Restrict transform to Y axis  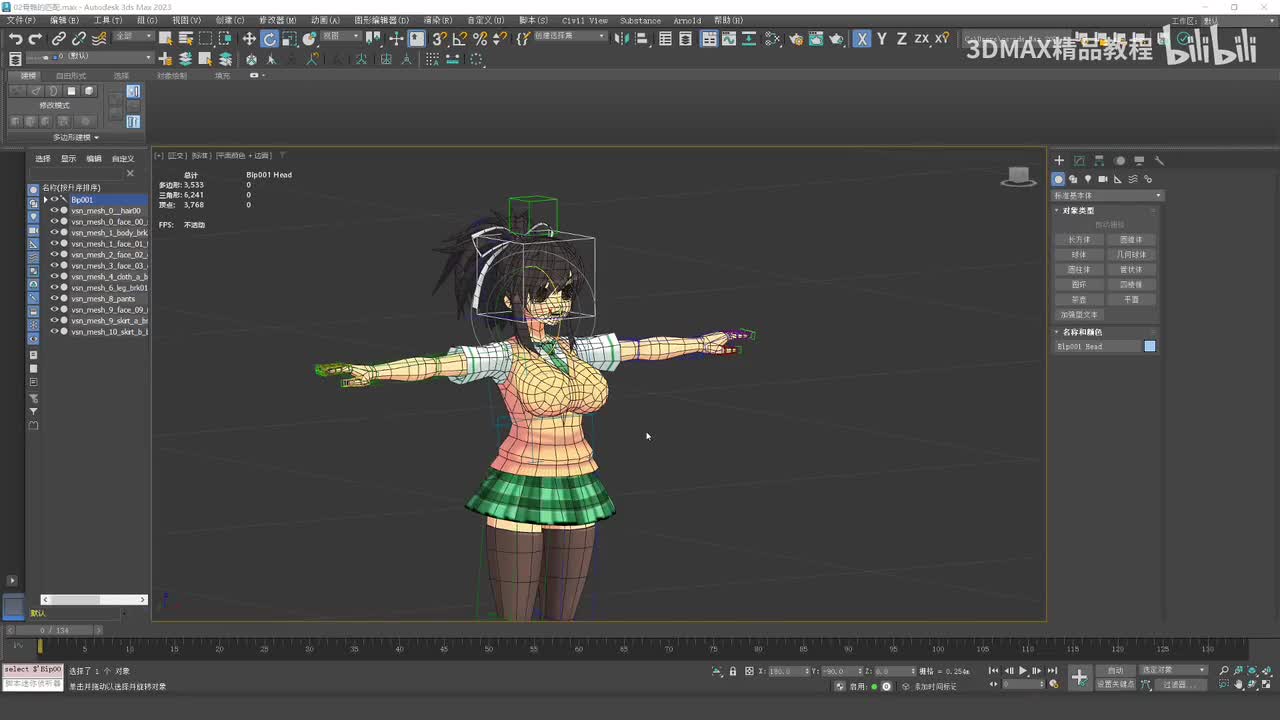point(882,39)
